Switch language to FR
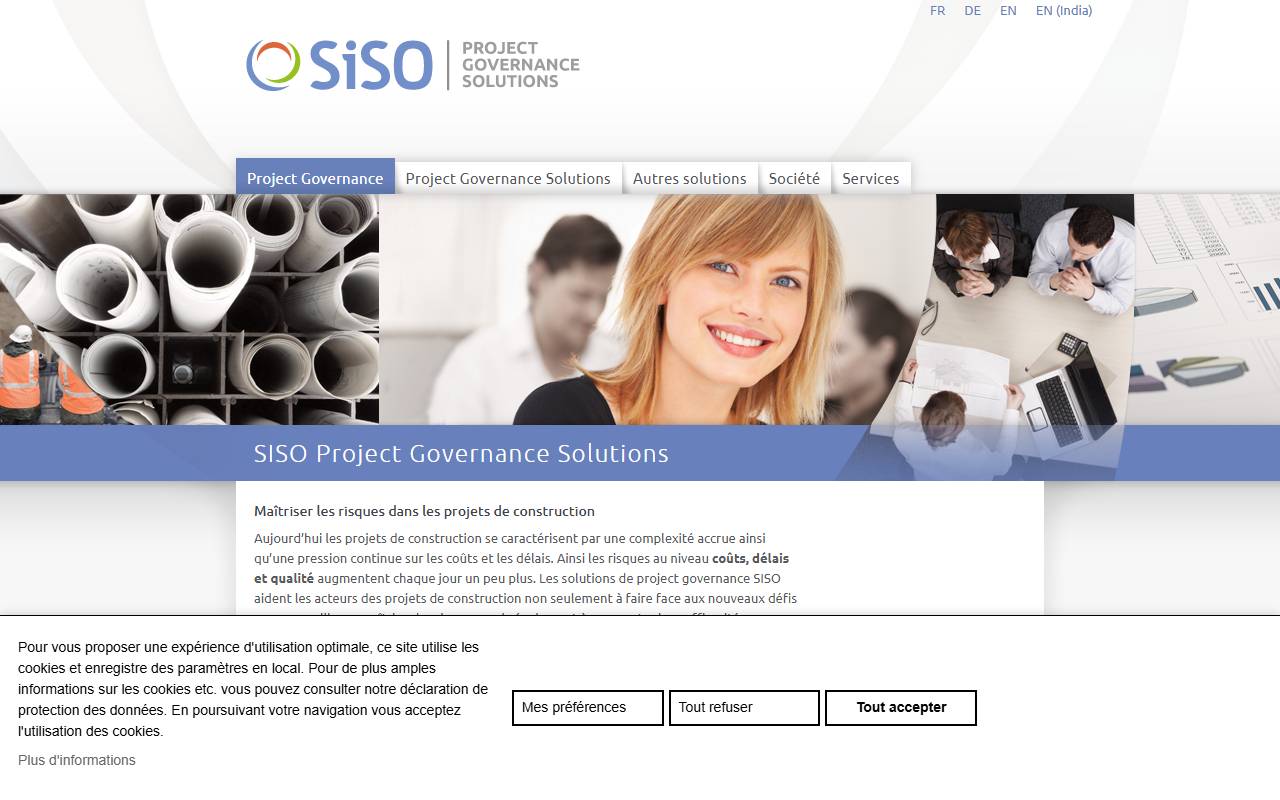The width and height of the screenshot is (1280, 800). click(937, 11)
